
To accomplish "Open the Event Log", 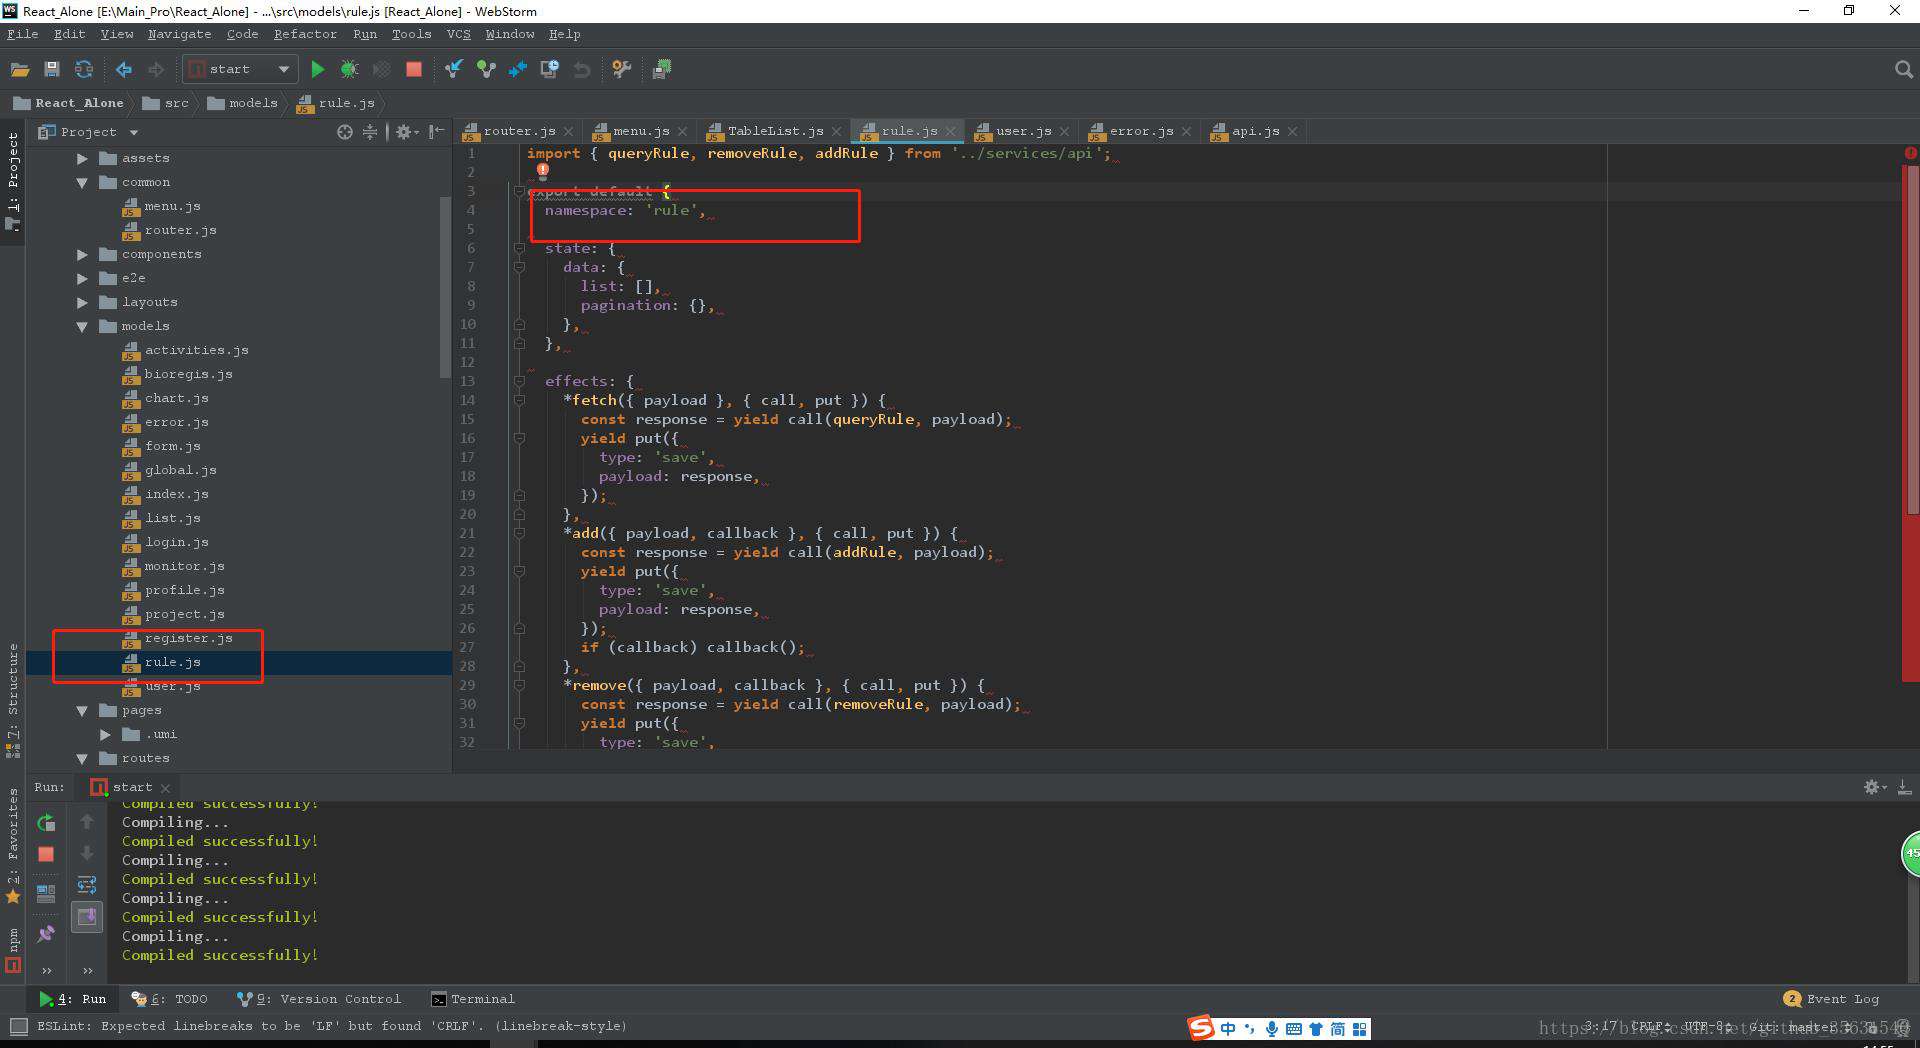I will click(x=1831, y=999).
